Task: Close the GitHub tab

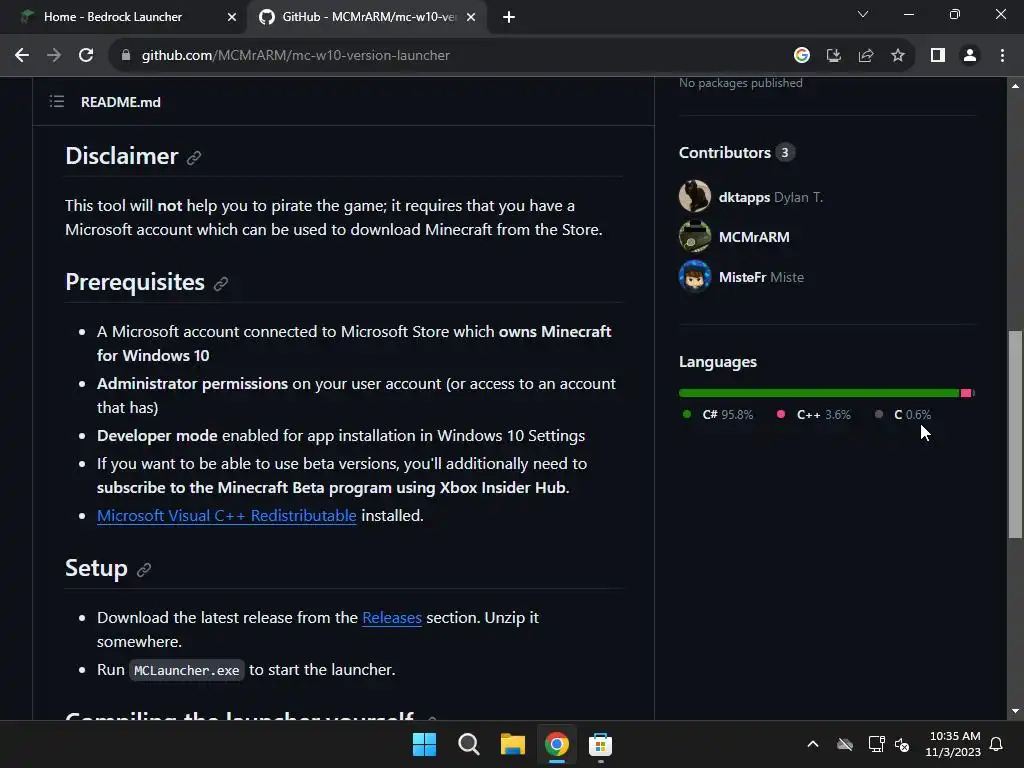Action: click(x=471, y=17)
